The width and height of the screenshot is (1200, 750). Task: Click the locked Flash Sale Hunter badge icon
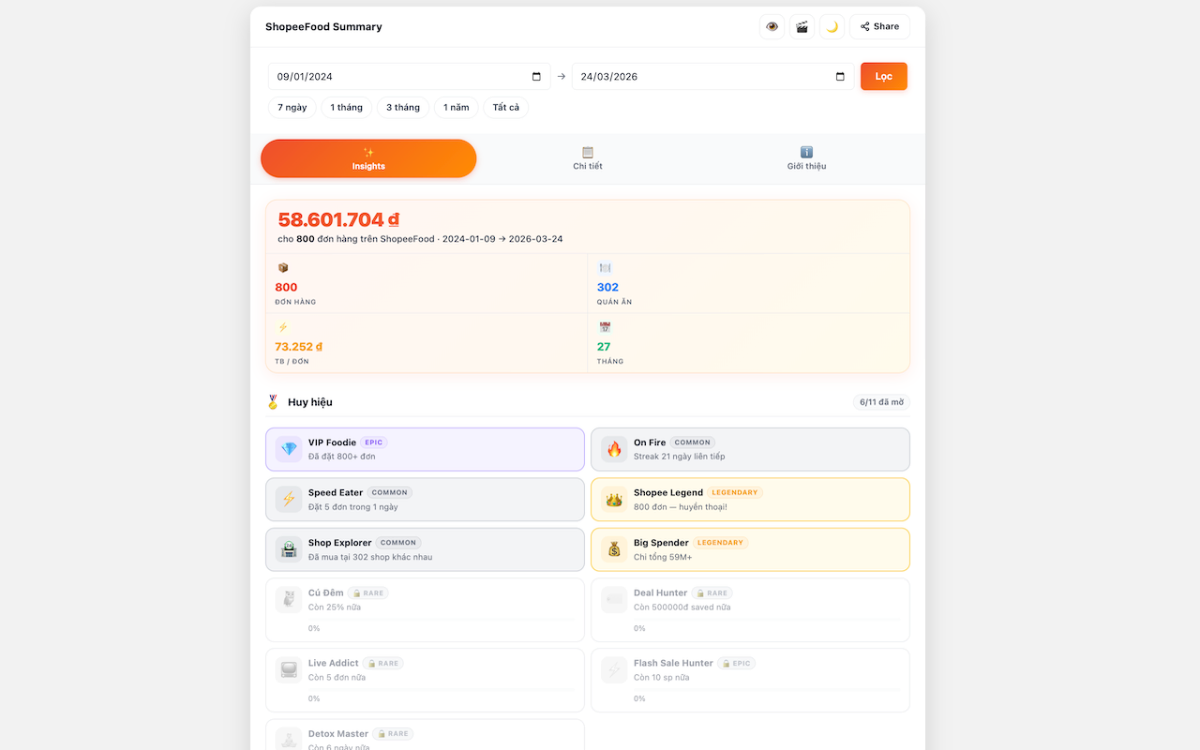[x=614, y=669]
